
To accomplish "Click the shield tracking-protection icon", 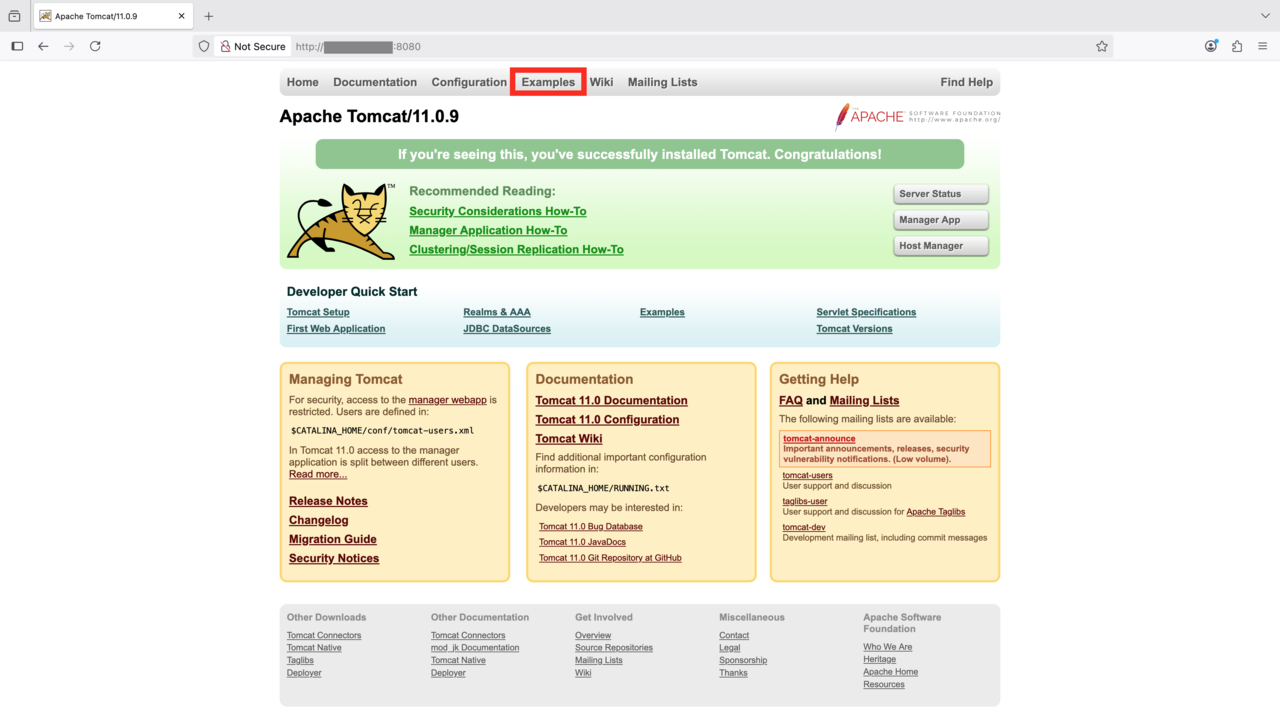I will tap(203, 46).
